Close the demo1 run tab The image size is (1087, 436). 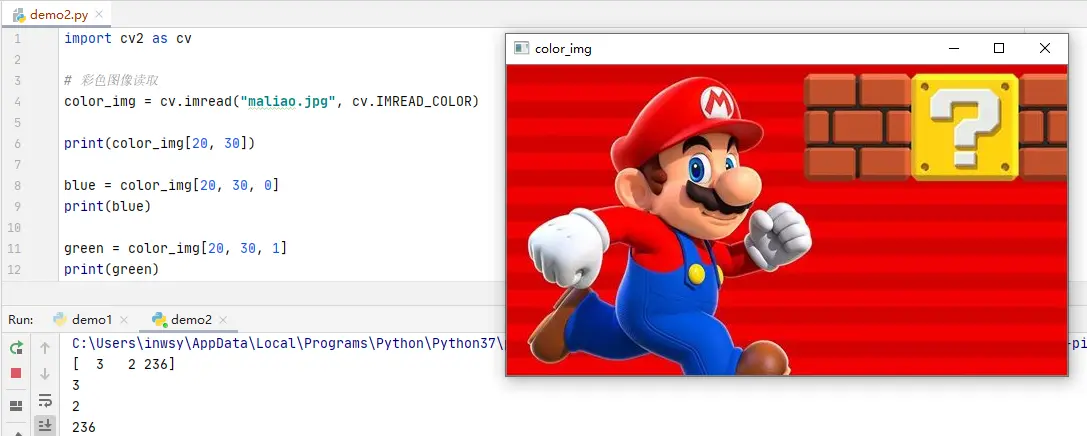[x=124, y=320]
